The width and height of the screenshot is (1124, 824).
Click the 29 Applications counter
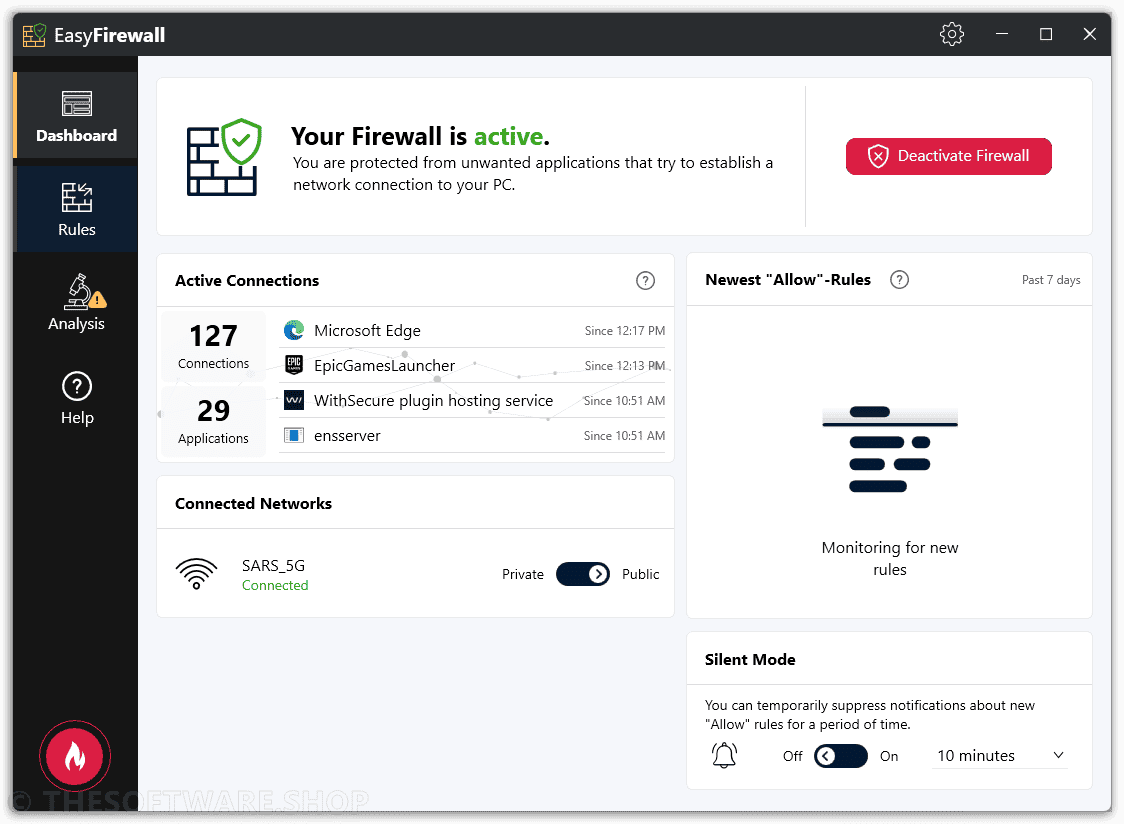pyautogui.click(x=213, y=421)
